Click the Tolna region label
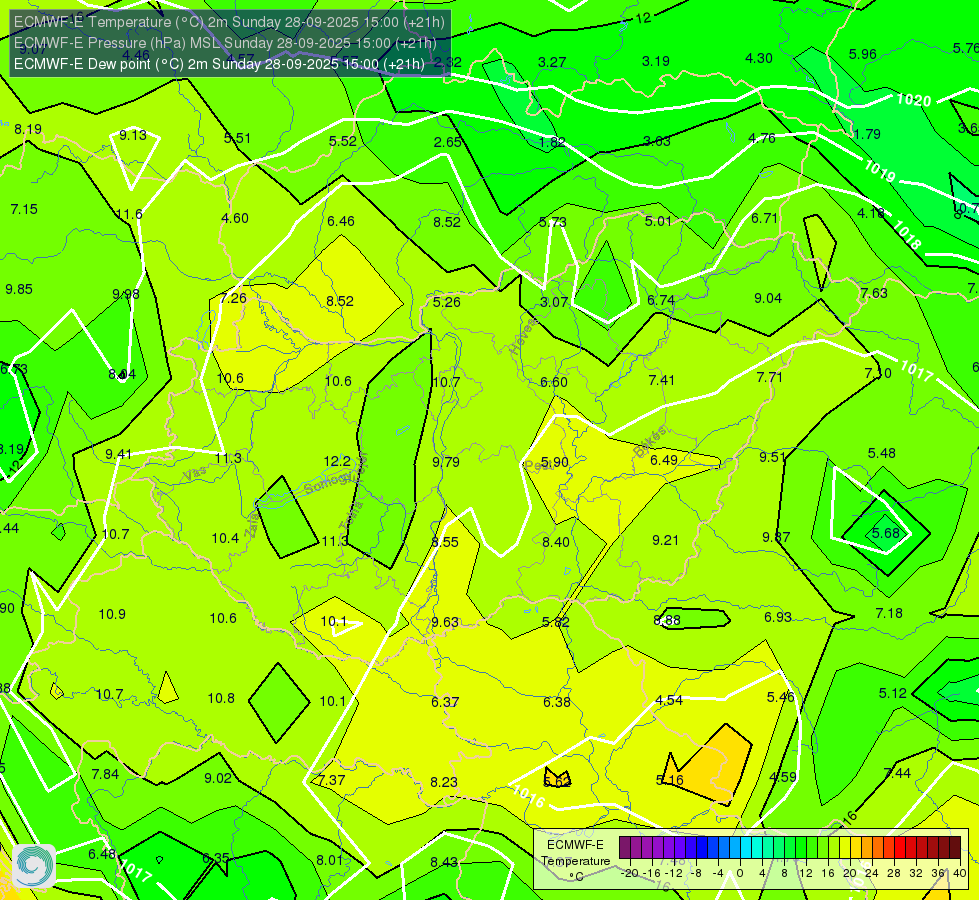This screenshot has width=979, height=900. [x=350, y=517]
